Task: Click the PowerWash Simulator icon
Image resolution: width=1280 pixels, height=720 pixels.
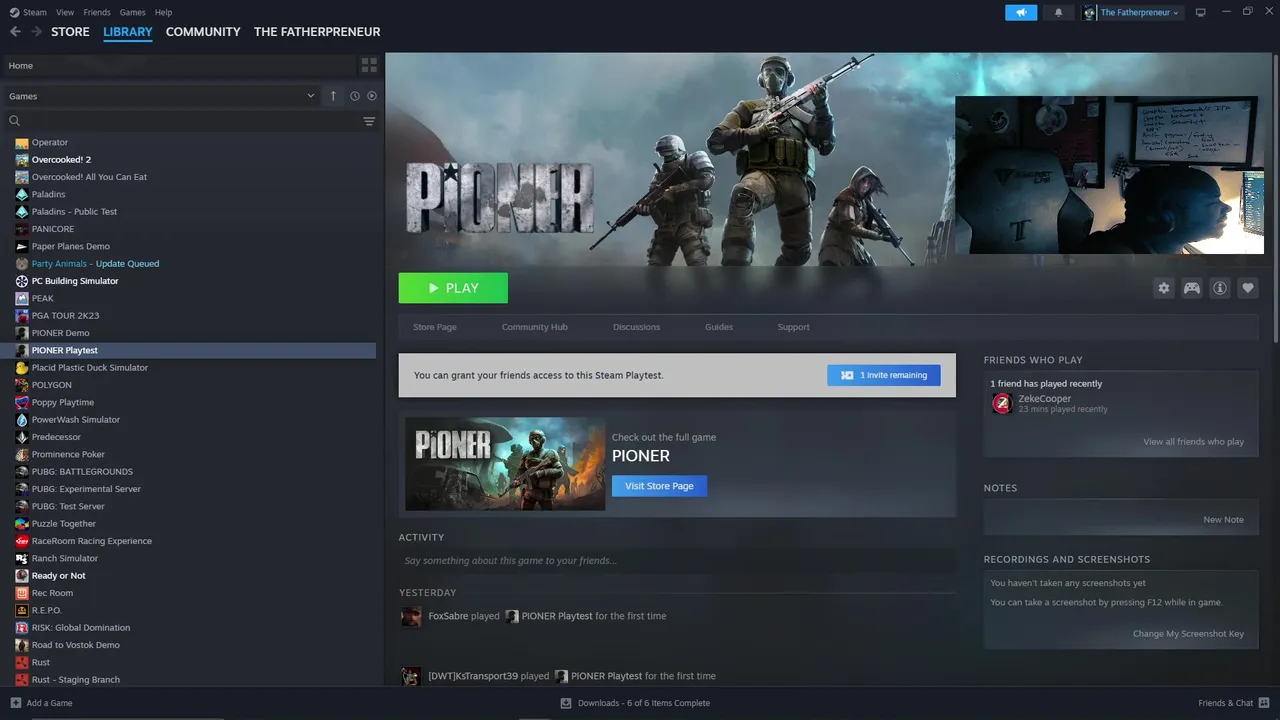Action: coord(22,420)
